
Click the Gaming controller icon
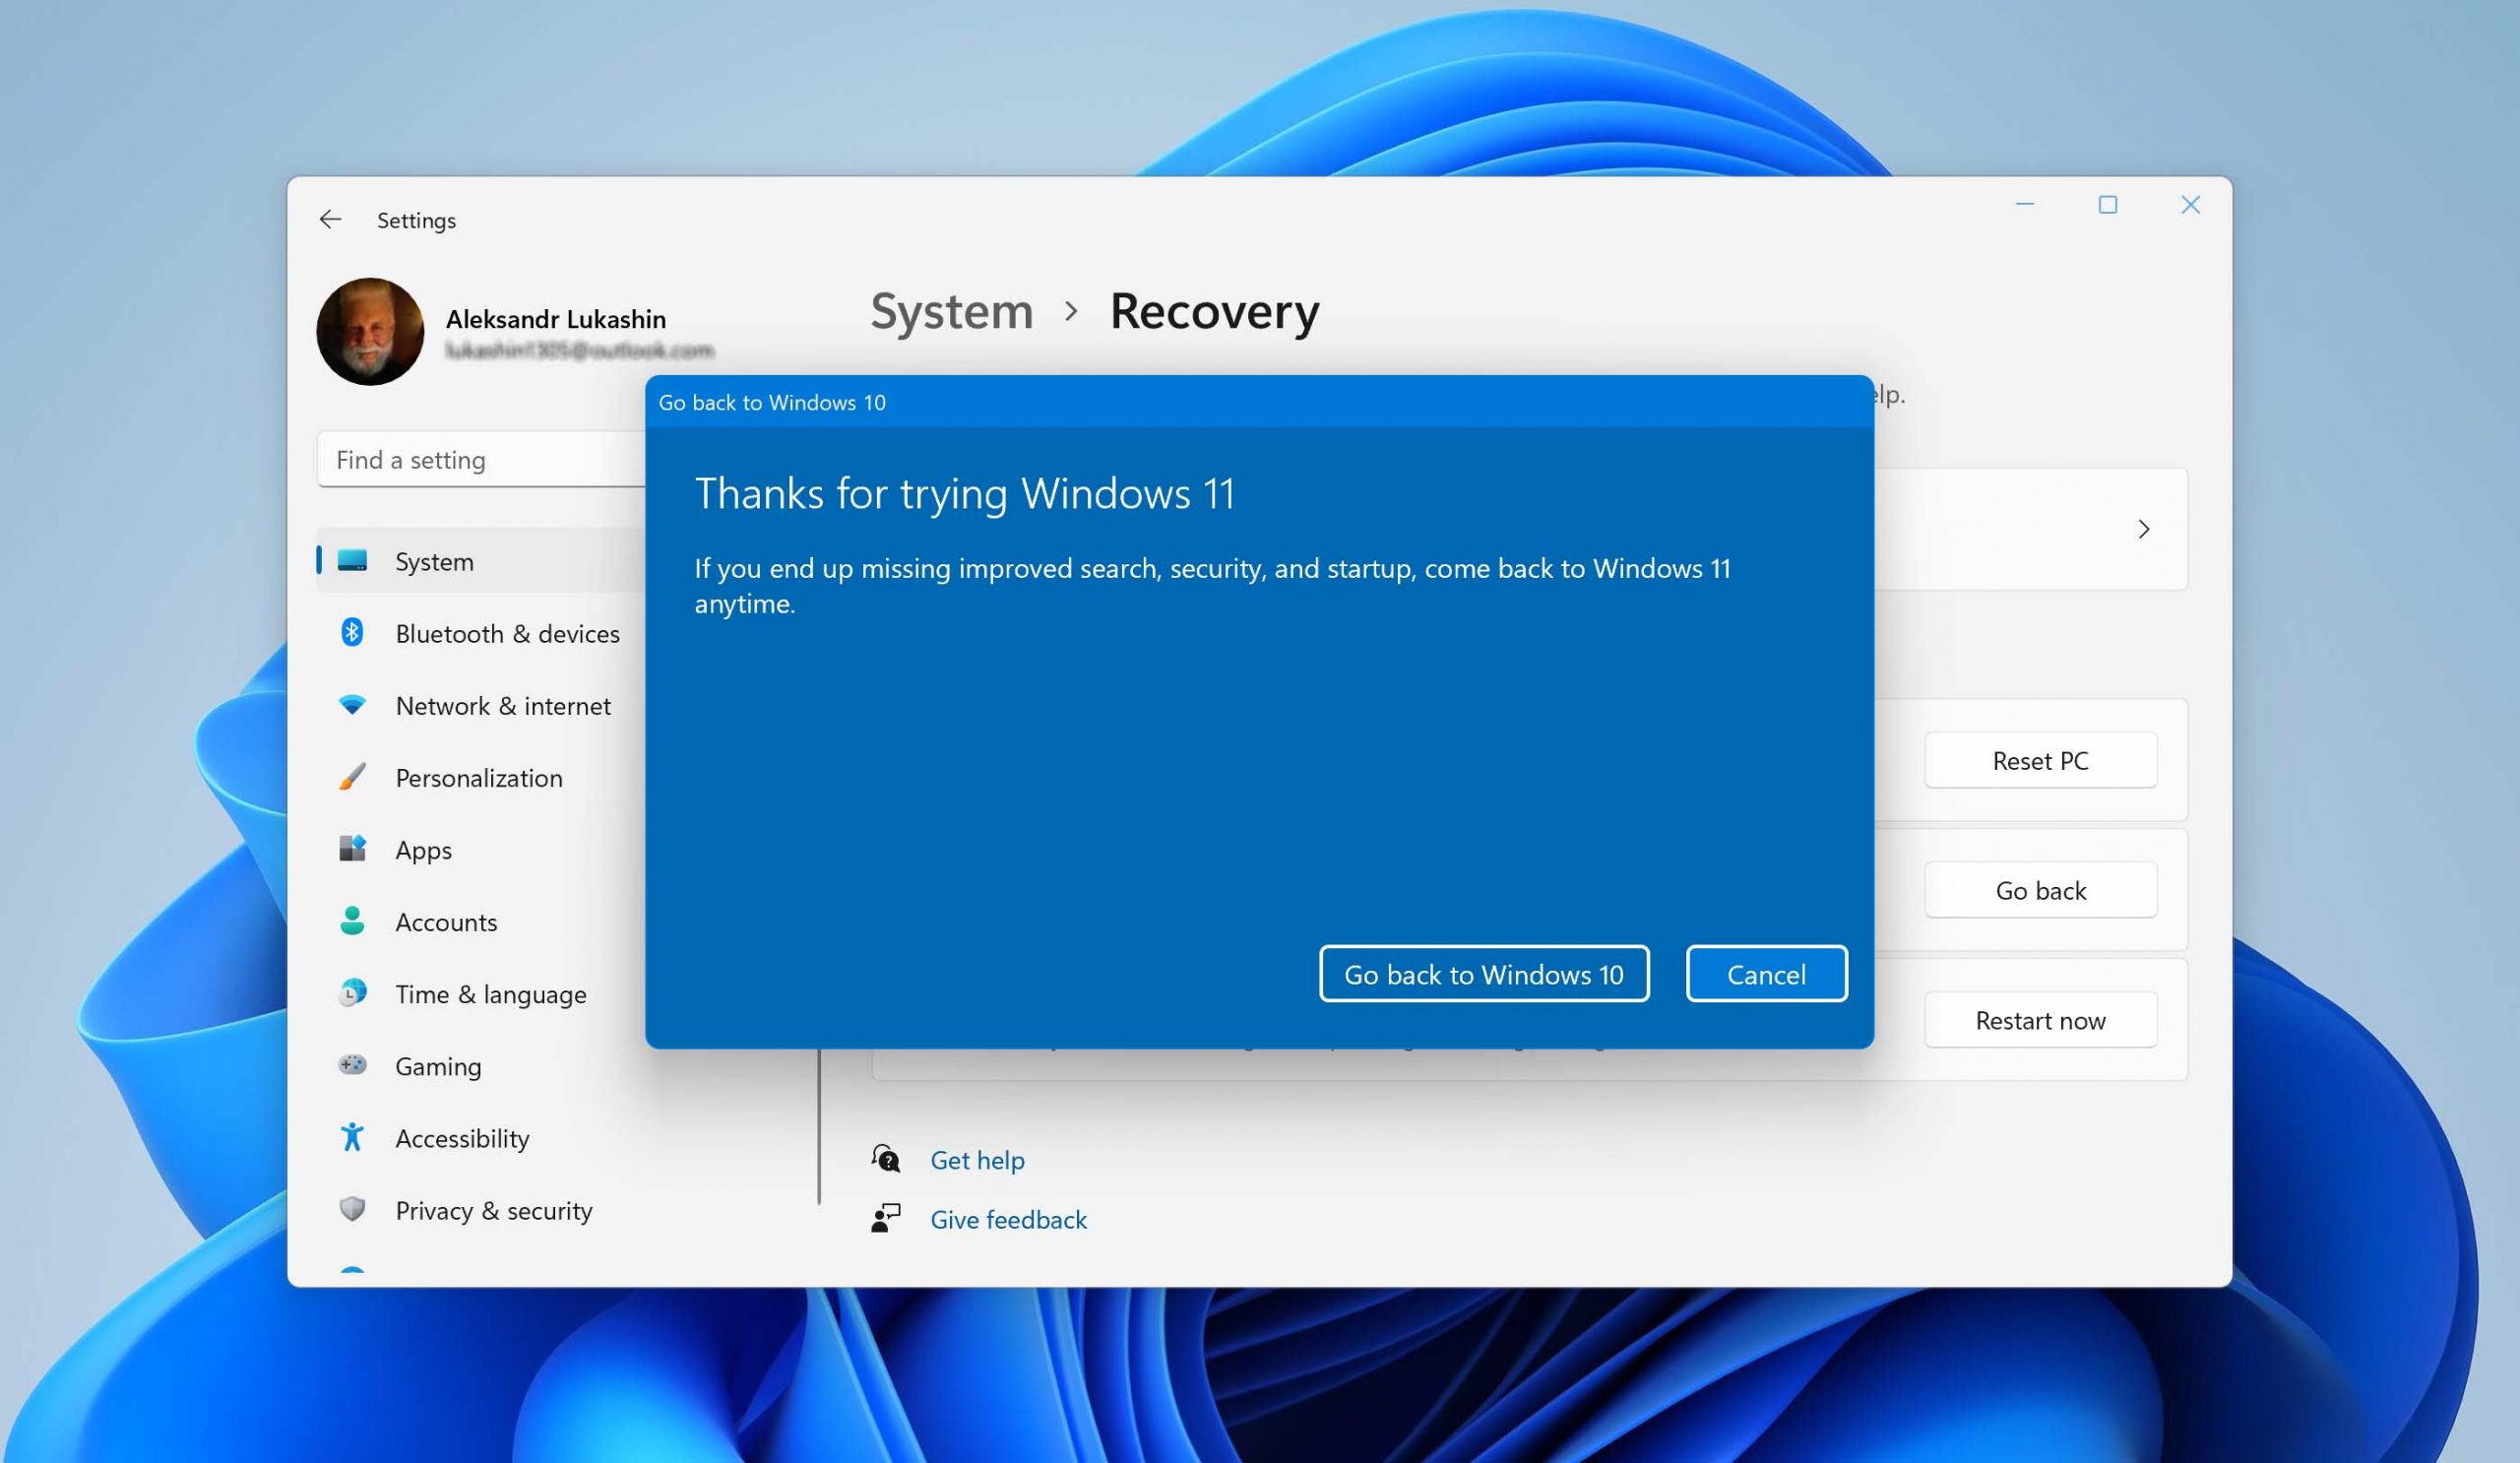pos(352,1064)
